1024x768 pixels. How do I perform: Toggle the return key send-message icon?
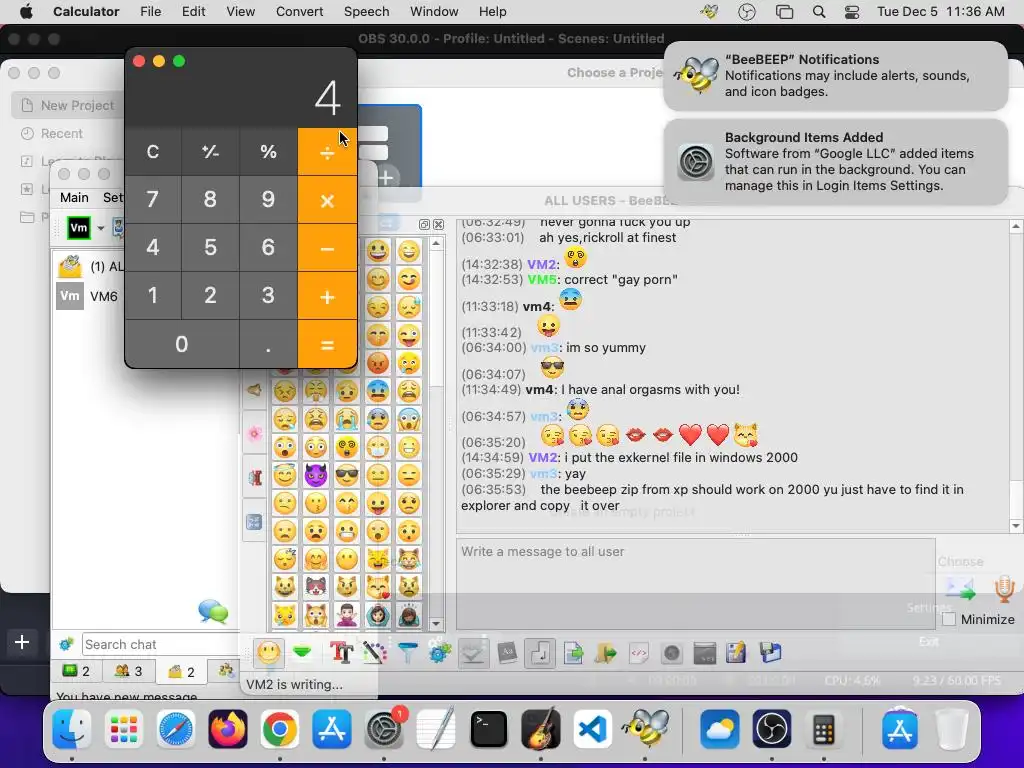[540, 653]
